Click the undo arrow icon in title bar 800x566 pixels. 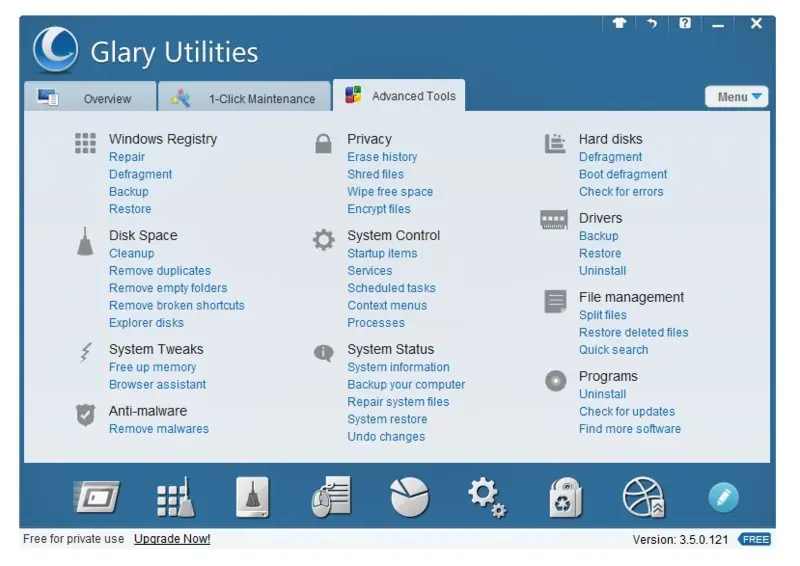coord(652,23)
